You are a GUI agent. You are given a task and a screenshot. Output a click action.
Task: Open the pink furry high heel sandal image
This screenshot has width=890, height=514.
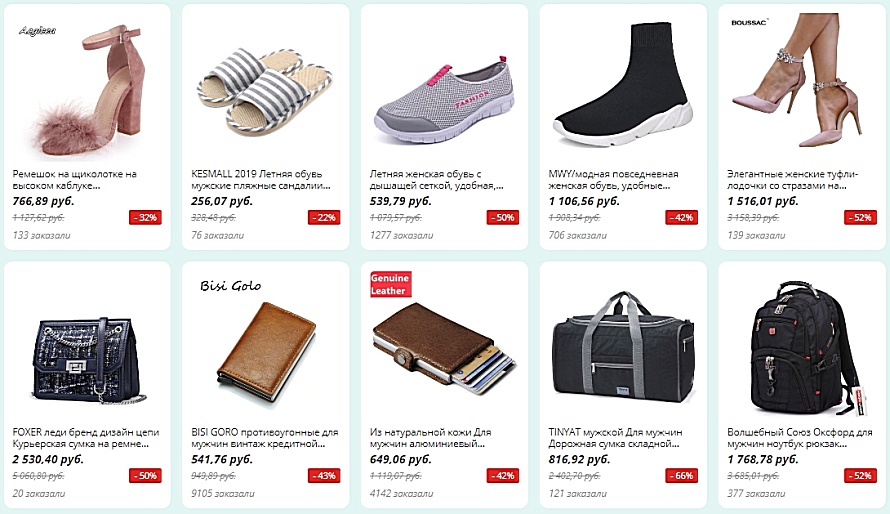pyautogui.click(x=87, y=89)
